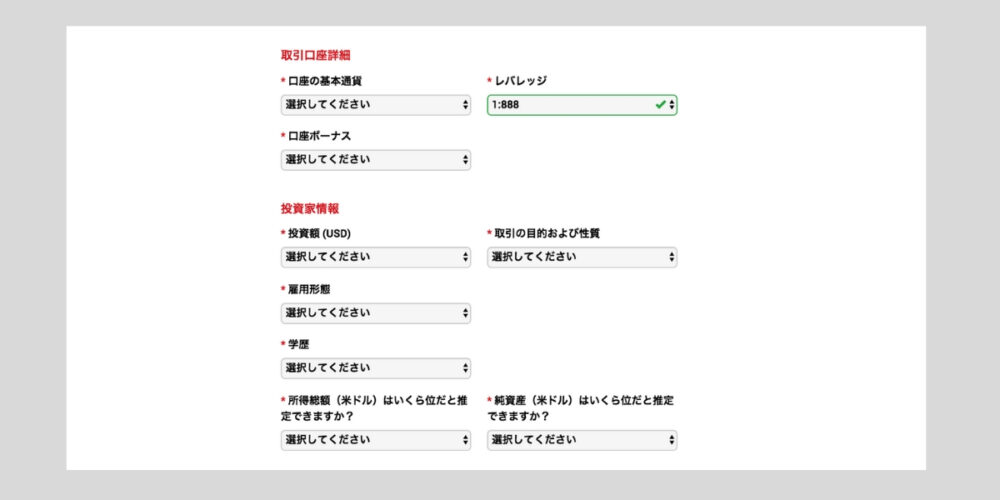The image size is (1000, 500).
Task: Click the 学歴 field label
Action: point(298,345)
